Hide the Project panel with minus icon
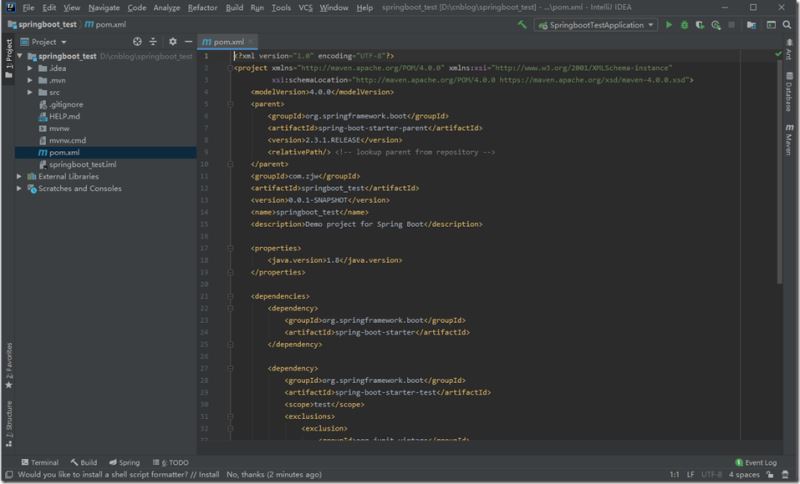 point(188,42)
